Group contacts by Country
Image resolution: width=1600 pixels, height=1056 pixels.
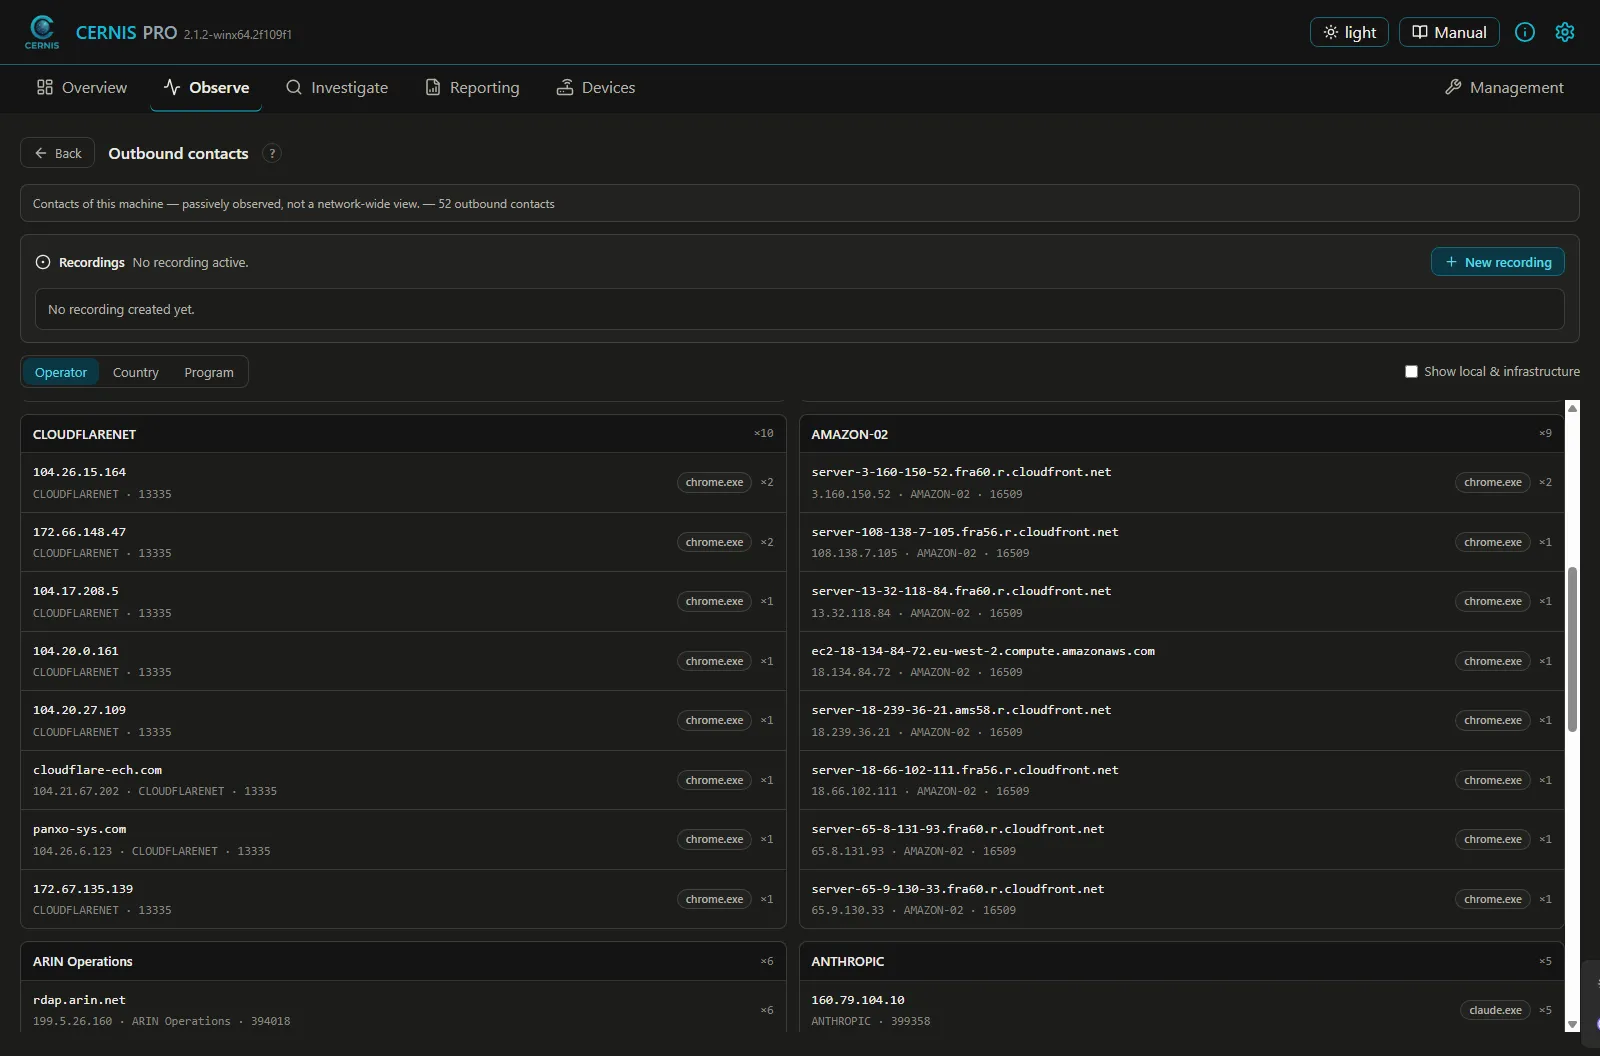tap(136, 372)
